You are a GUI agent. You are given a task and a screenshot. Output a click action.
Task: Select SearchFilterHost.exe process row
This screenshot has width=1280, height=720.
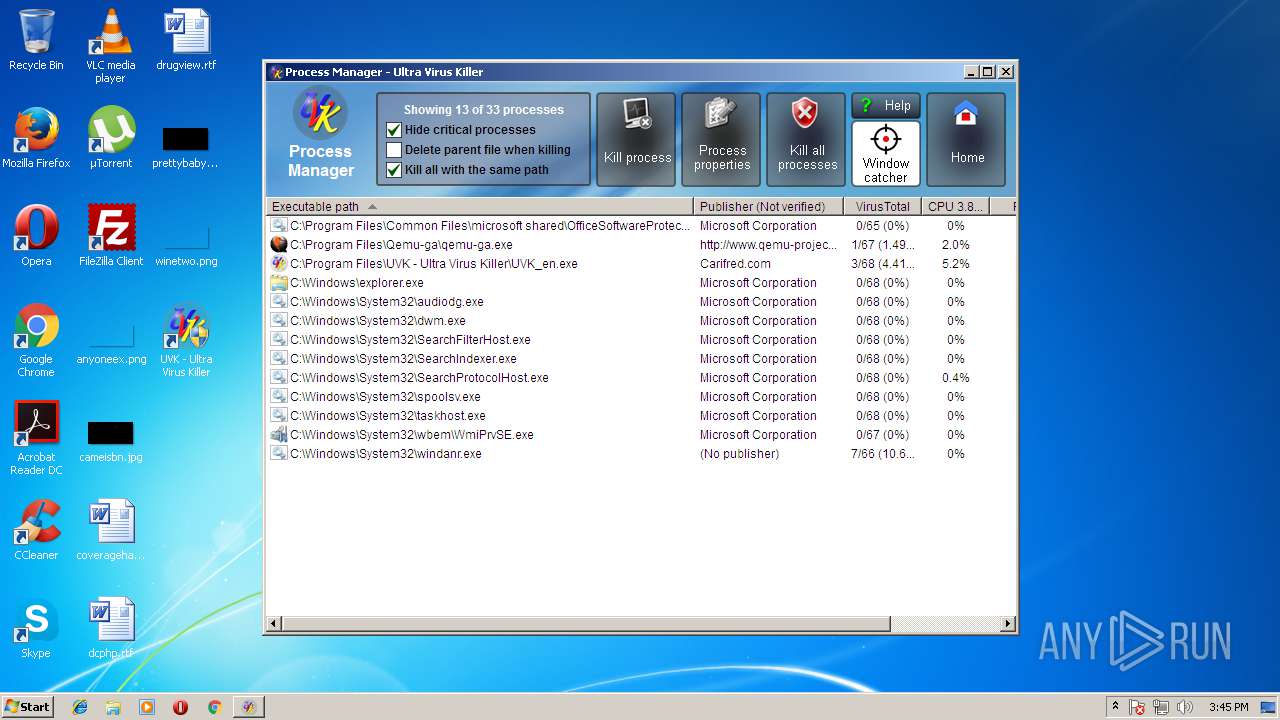(x=640, y=340)
